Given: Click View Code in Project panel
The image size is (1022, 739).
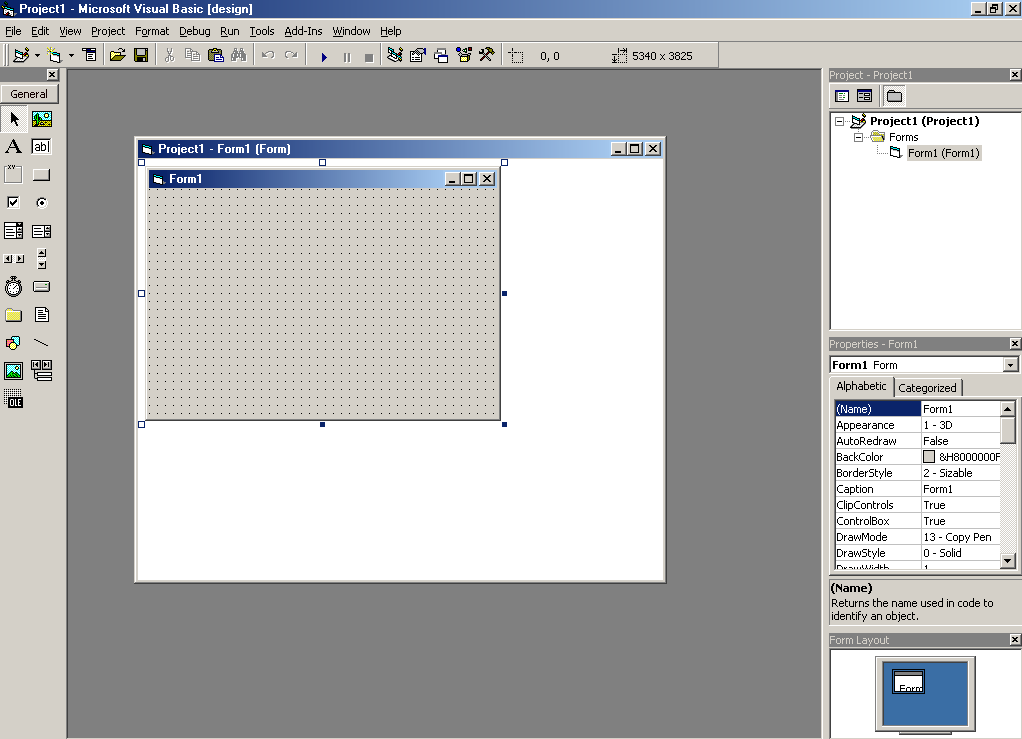Looking at the screenshot, I should coord(842,96).
